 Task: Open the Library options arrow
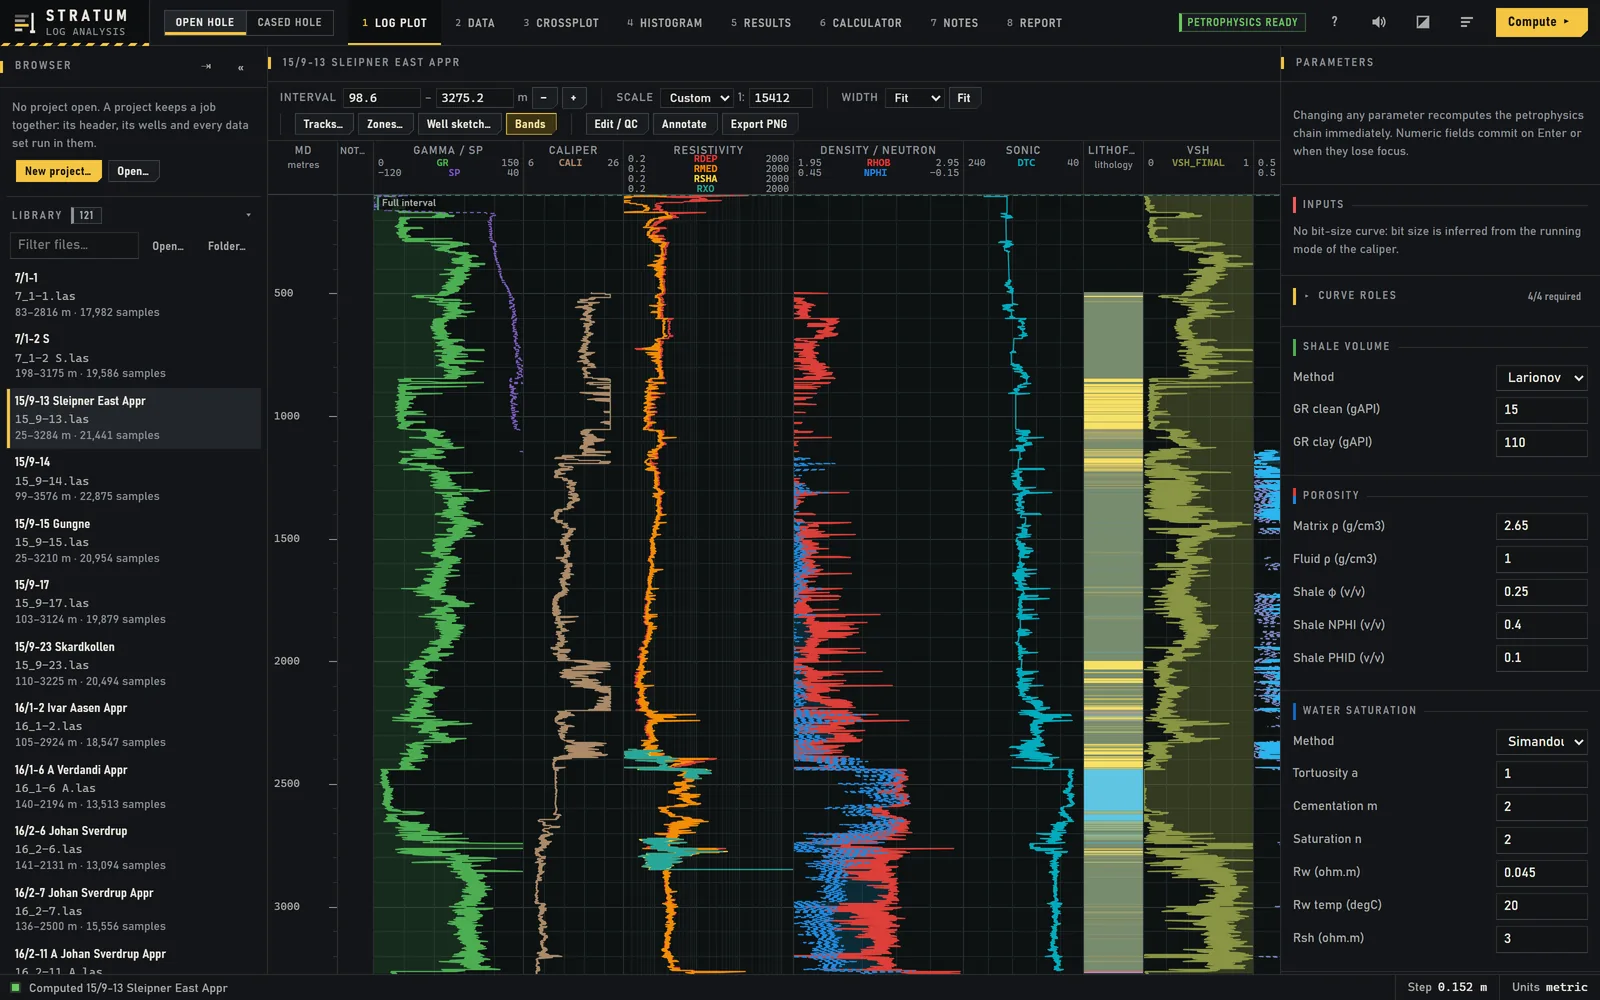pyautogui.click(x=248, y=215)
